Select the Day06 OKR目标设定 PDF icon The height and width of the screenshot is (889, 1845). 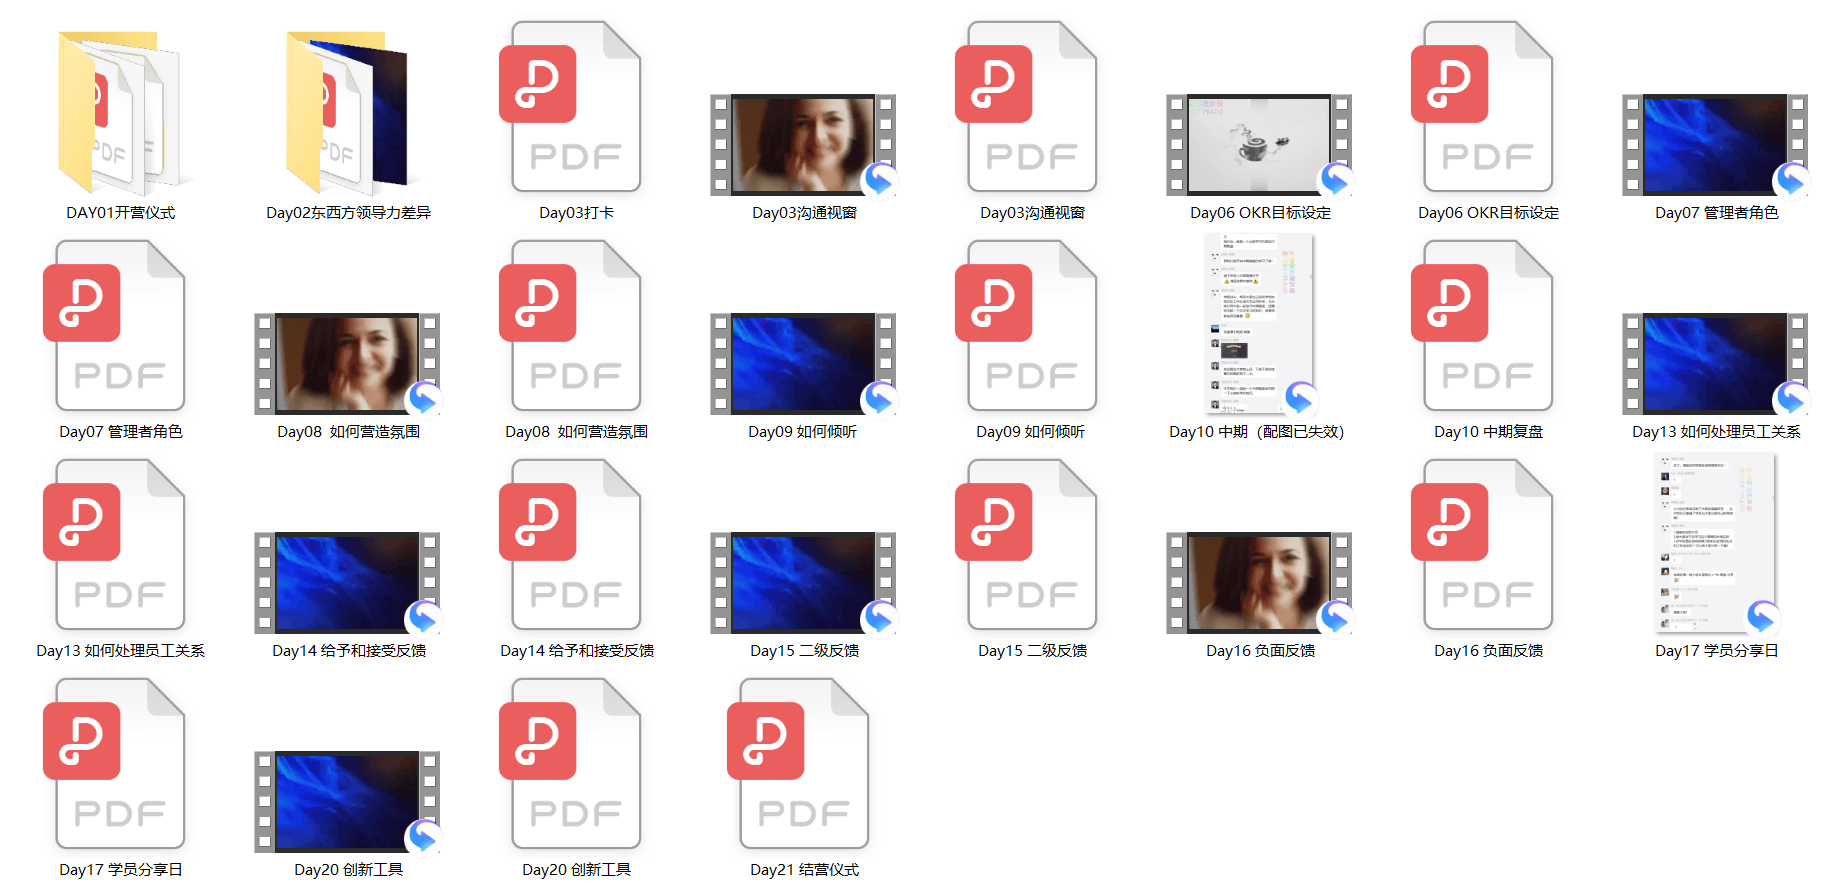pos(1488,108)
